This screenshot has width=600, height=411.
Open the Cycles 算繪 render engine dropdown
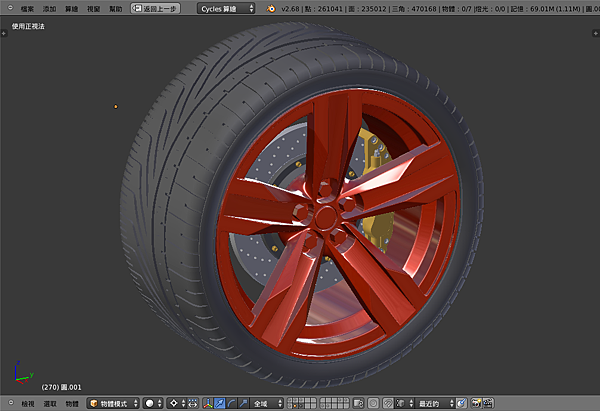(x=226, y=8)
